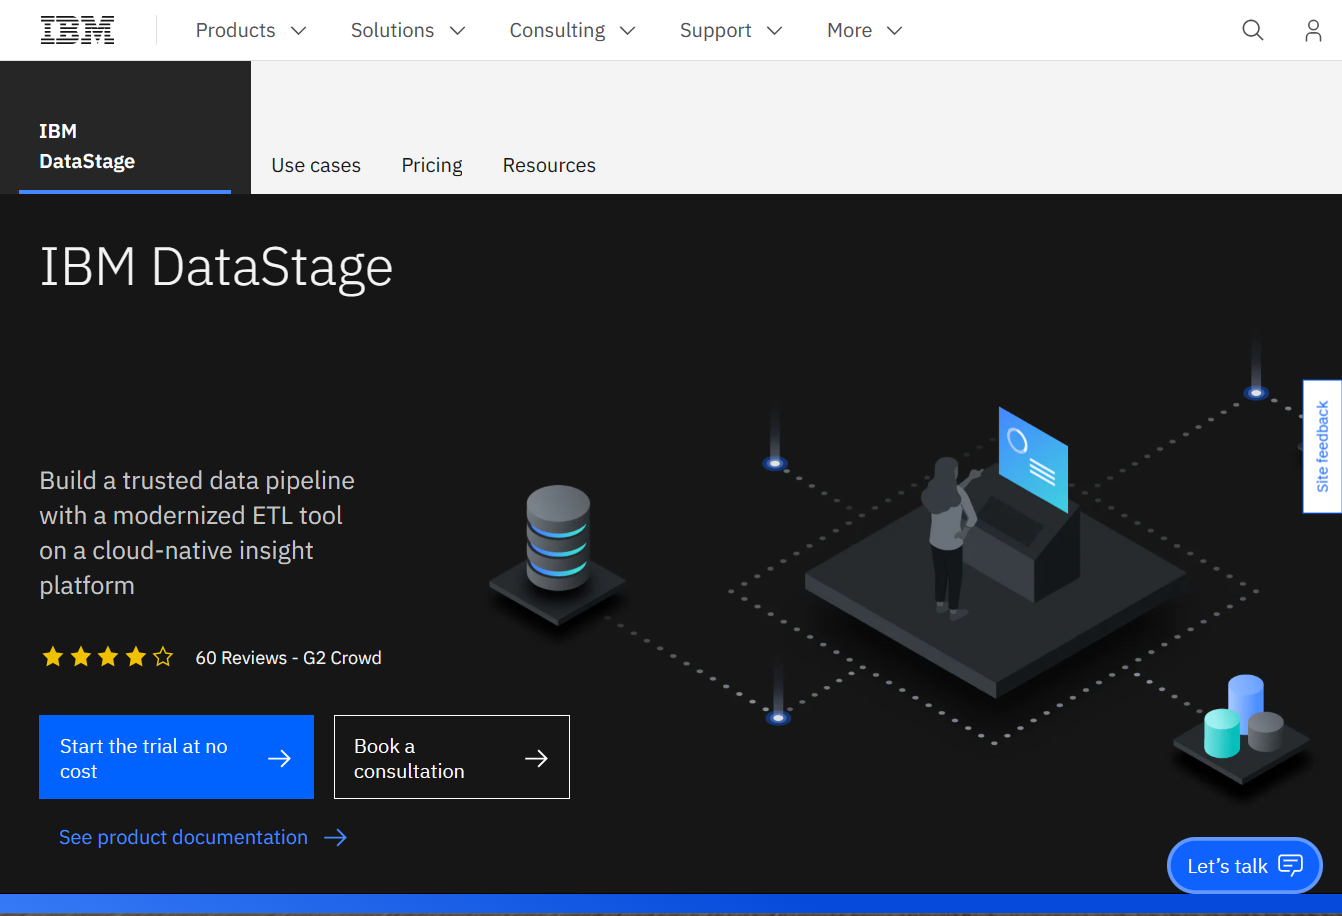Click the chat bubble icon in Let's talk
1342x916 pixels.
(x=1291, y=866)
